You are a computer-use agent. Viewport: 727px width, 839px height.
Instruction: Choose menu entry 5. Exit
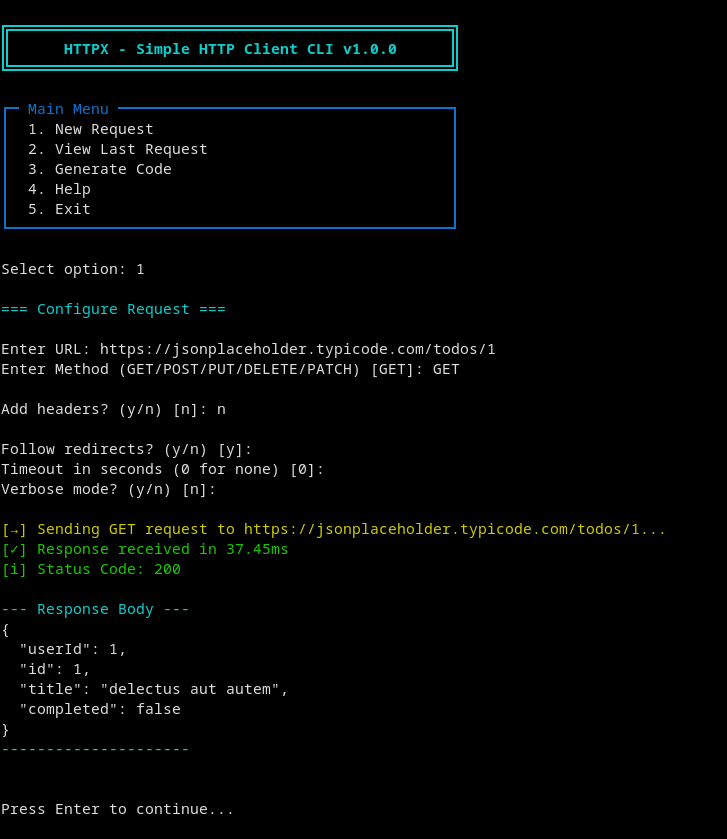click(x=59, y=209)
